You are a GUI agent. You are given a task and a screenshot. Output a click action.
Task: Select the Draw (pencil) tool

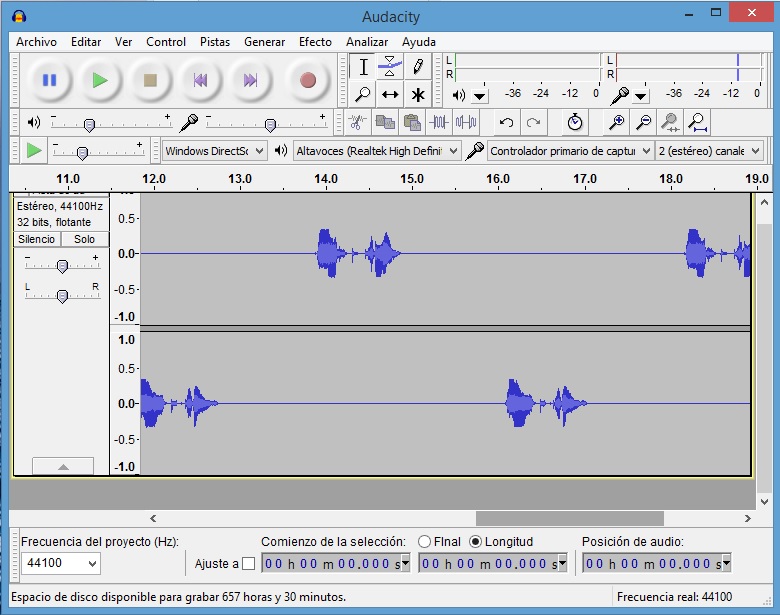coord(417,67)
